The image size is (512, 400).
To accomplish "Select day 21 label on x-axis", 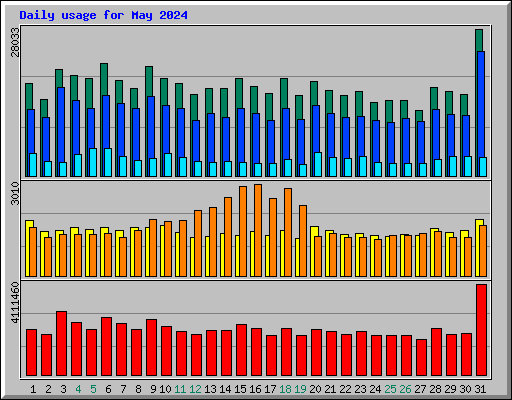I will point(330,389).
